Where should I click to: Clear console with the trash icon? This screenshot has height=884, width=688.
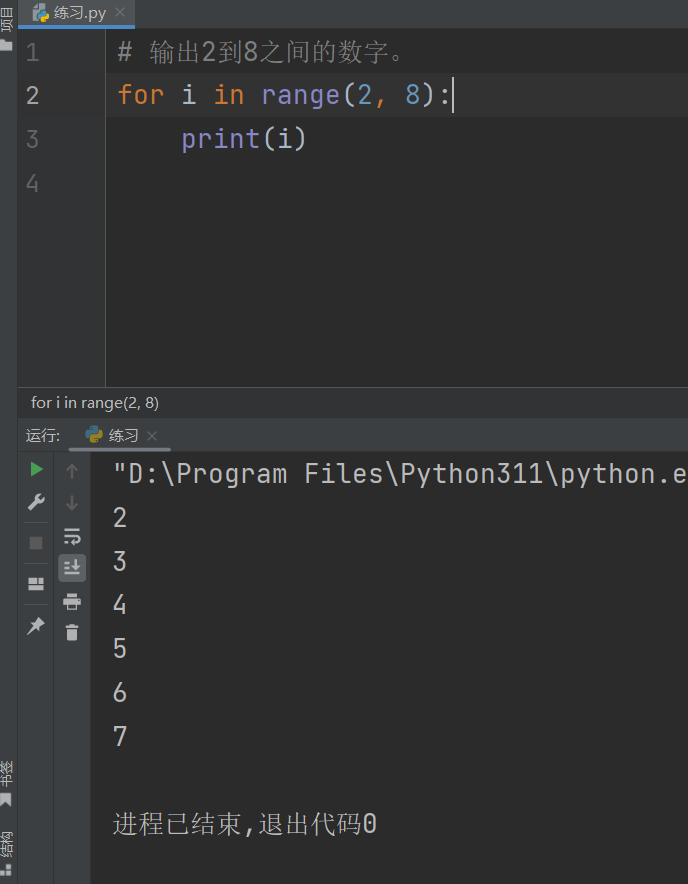(x=72, y=632)
